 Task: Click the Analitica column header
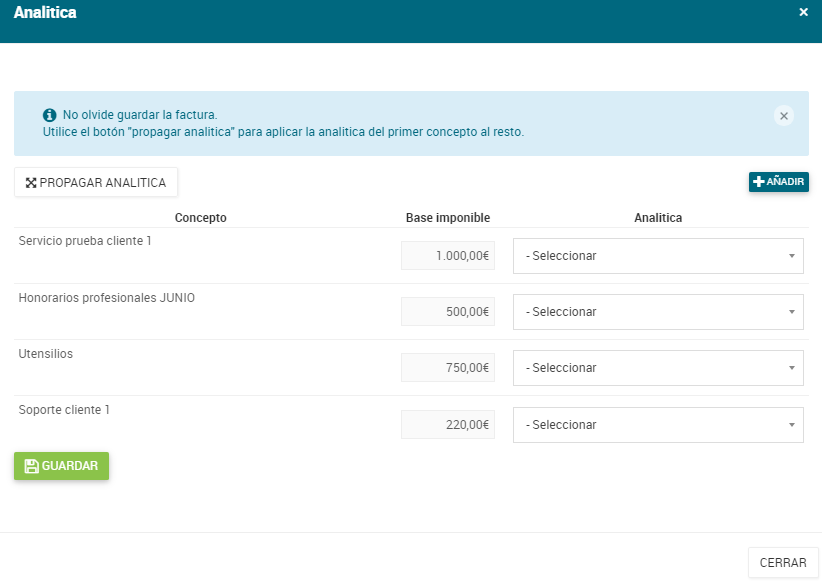[658, 218]
